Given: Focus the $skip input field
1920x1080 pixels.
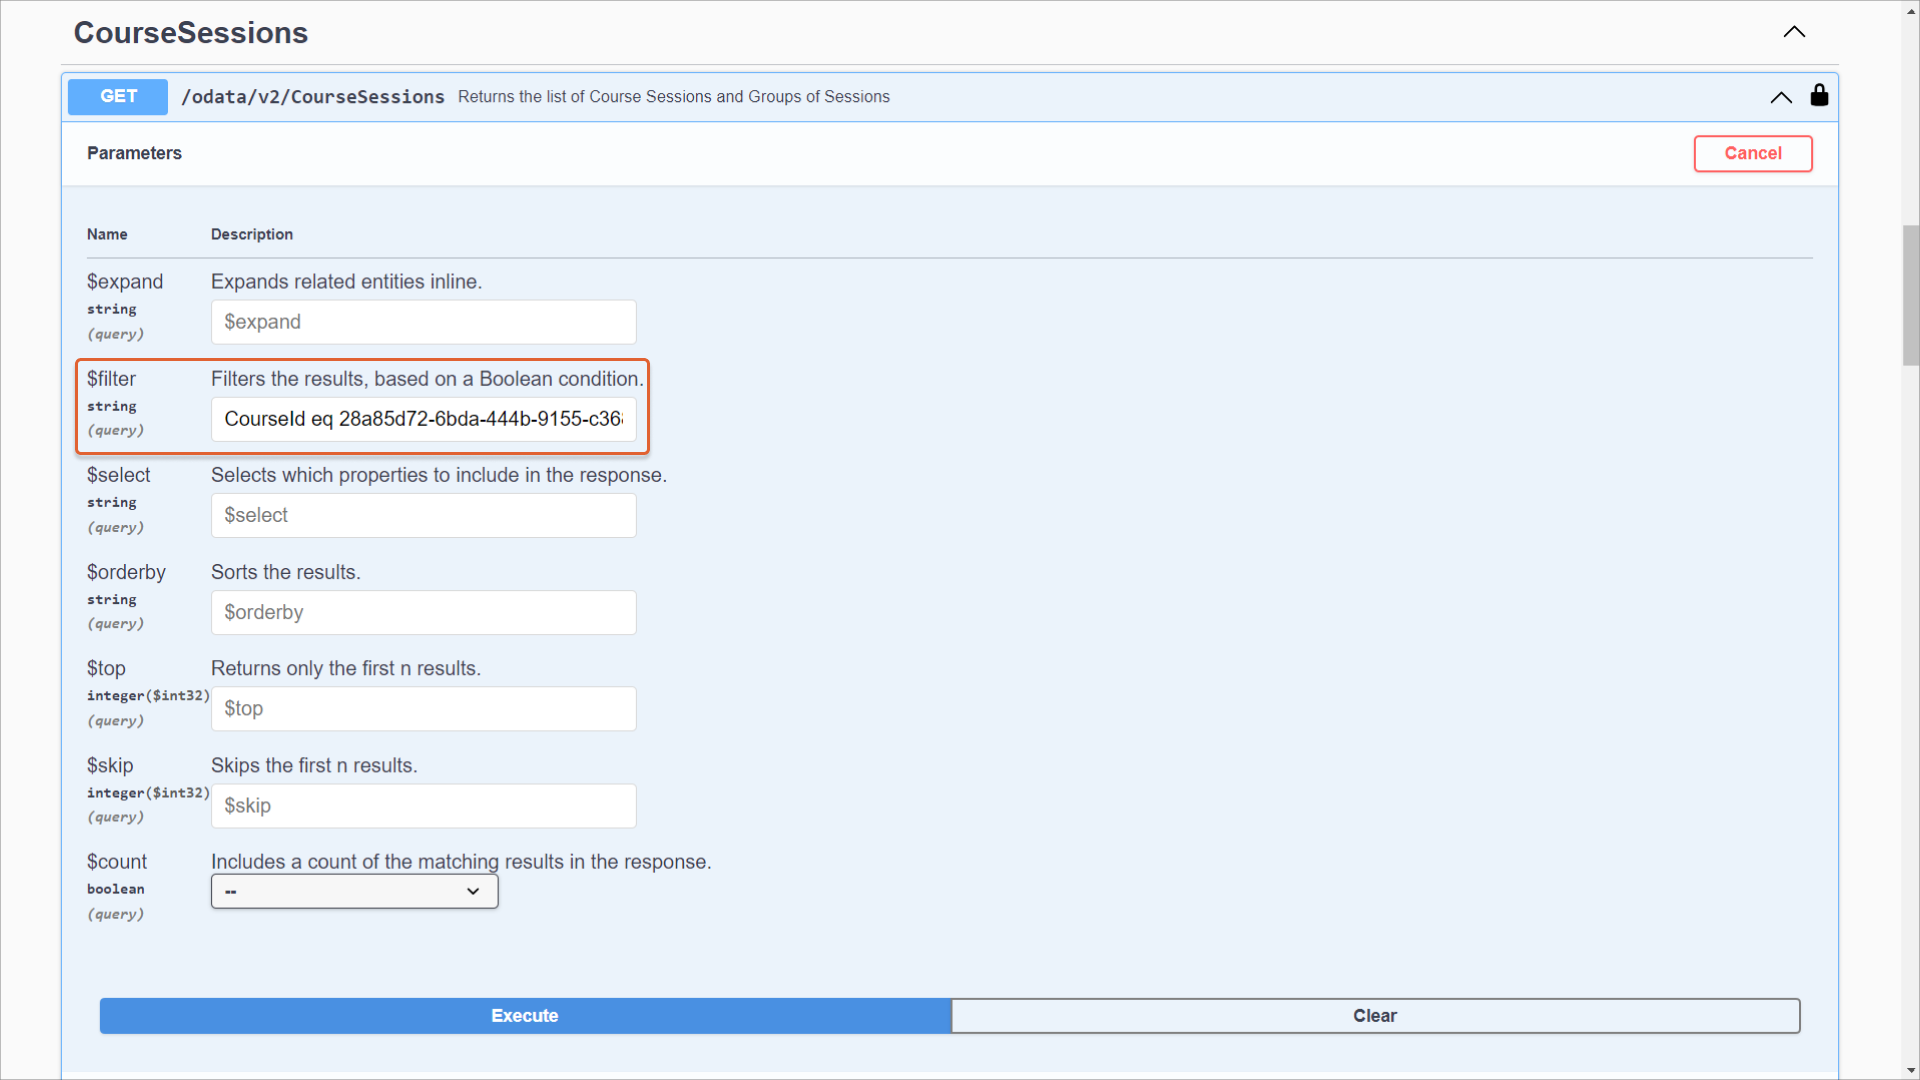Looking at the screenshot, I should (423, 806).
